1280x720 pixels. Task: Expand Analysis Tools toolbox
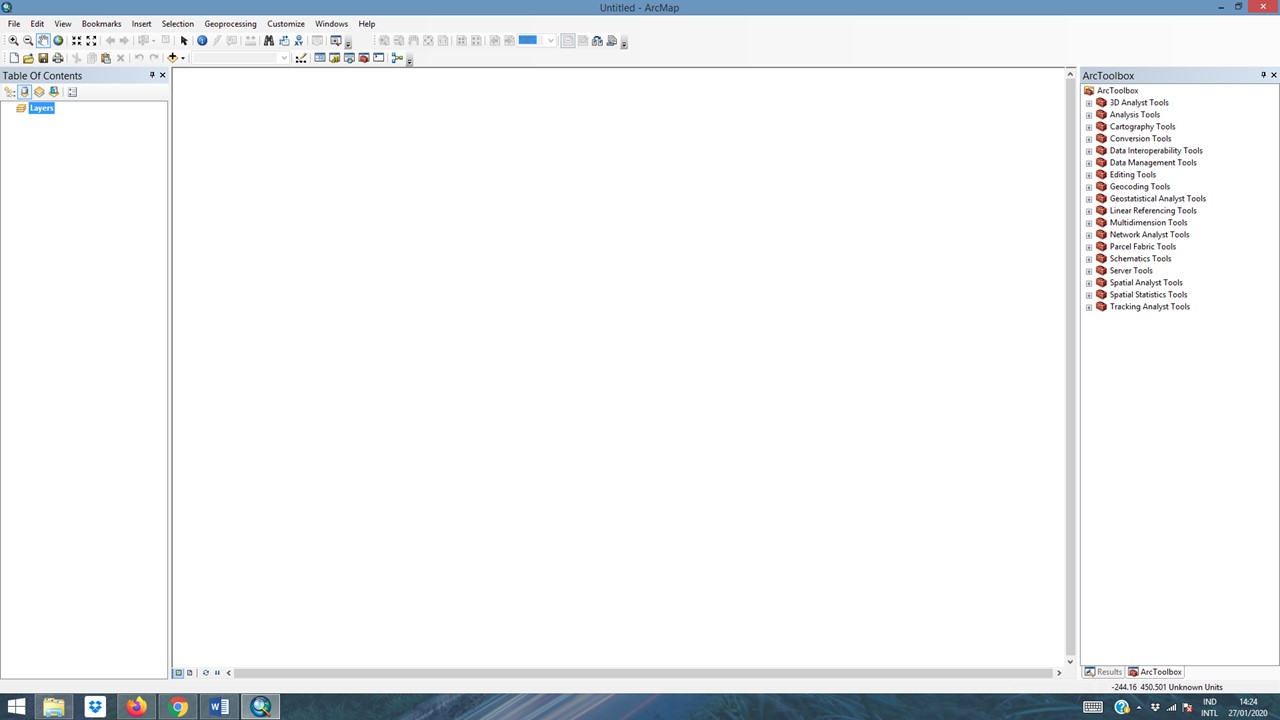pos(1089,115)
